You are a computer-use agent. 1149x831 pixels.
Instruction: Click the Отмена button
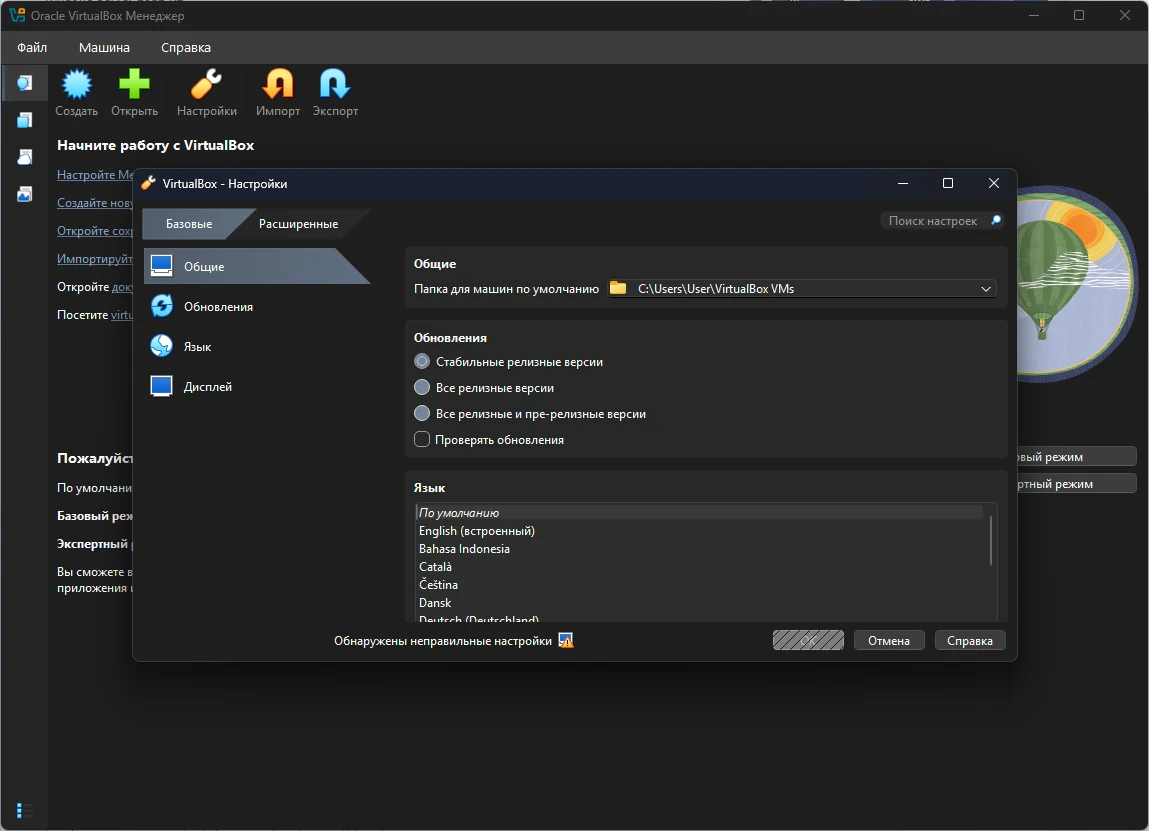tap(888, 641)
